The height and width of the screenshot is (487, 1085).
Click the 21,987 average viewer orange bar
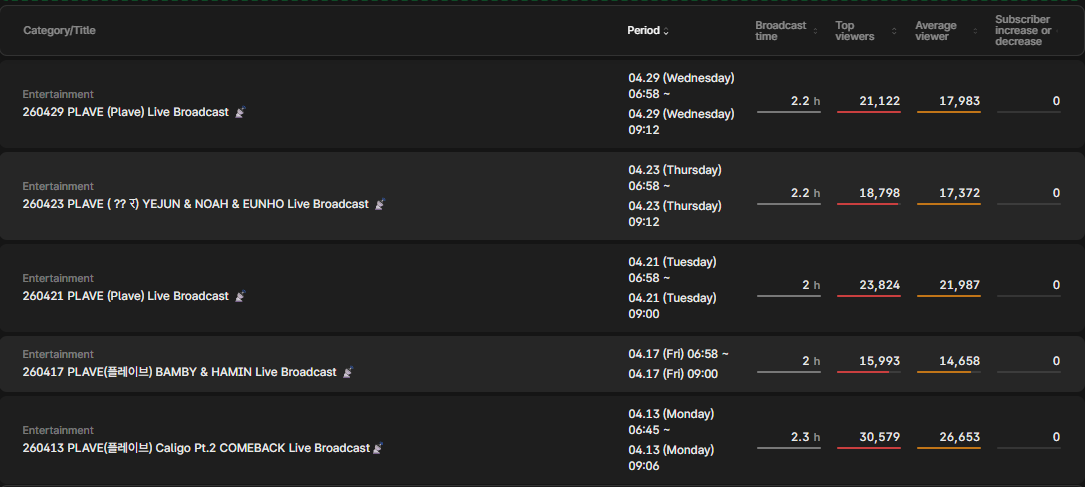(x=949, y=296)
